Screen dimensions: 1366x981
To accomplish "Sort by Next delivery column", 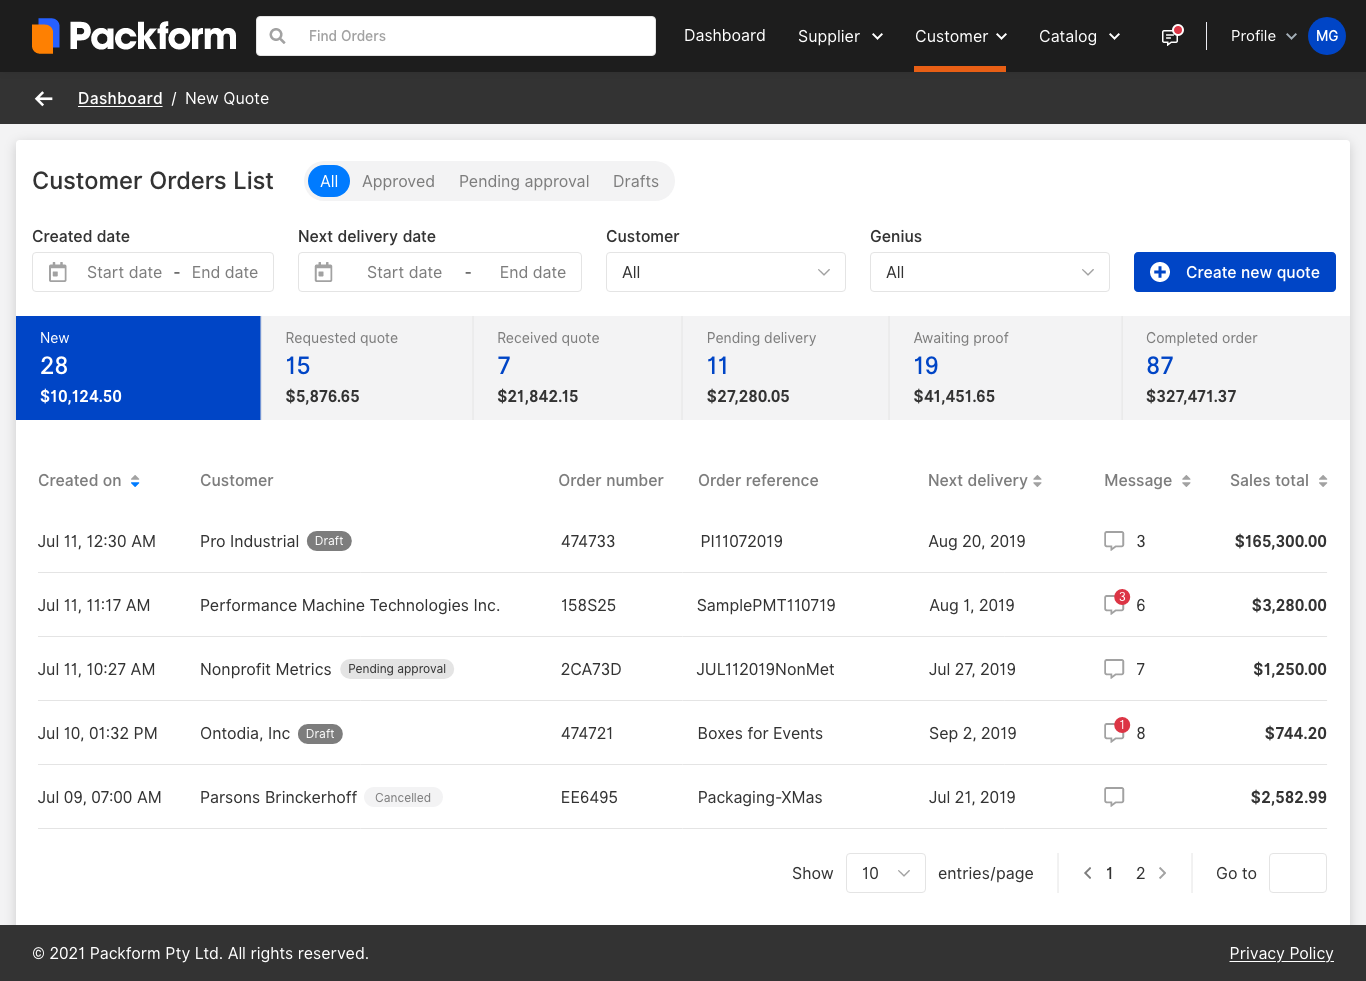I will 1038,481.
